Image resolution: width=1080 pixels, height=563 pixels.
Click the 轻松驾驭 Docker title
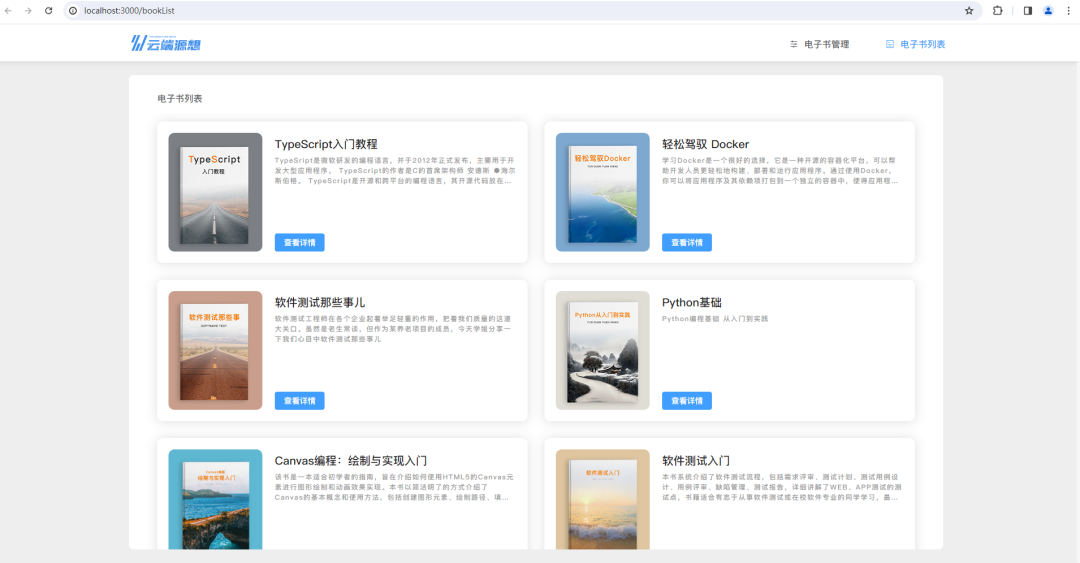pyautogui.click(x=705, y=144)
